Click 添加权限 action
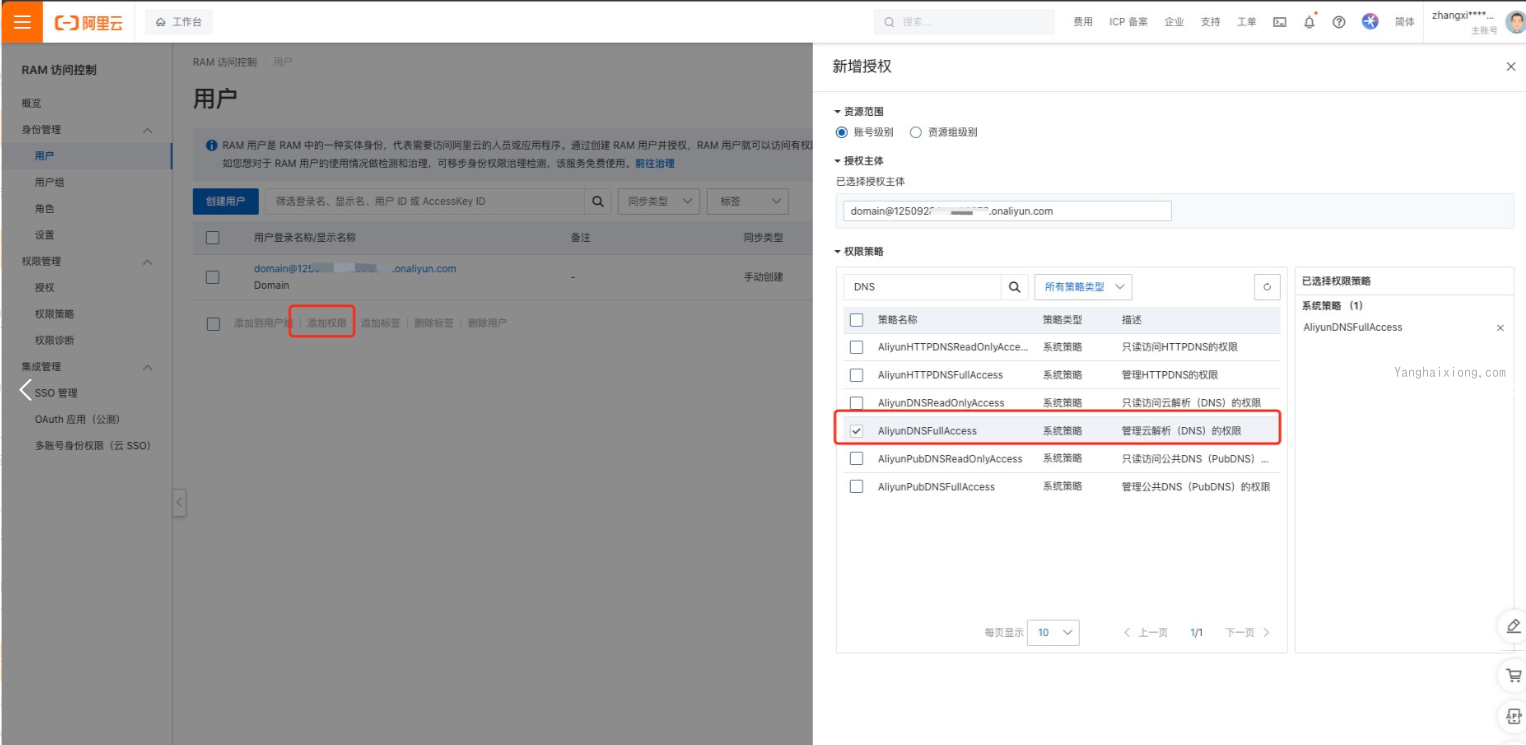The image size is (1526, 745). [326, 323]
